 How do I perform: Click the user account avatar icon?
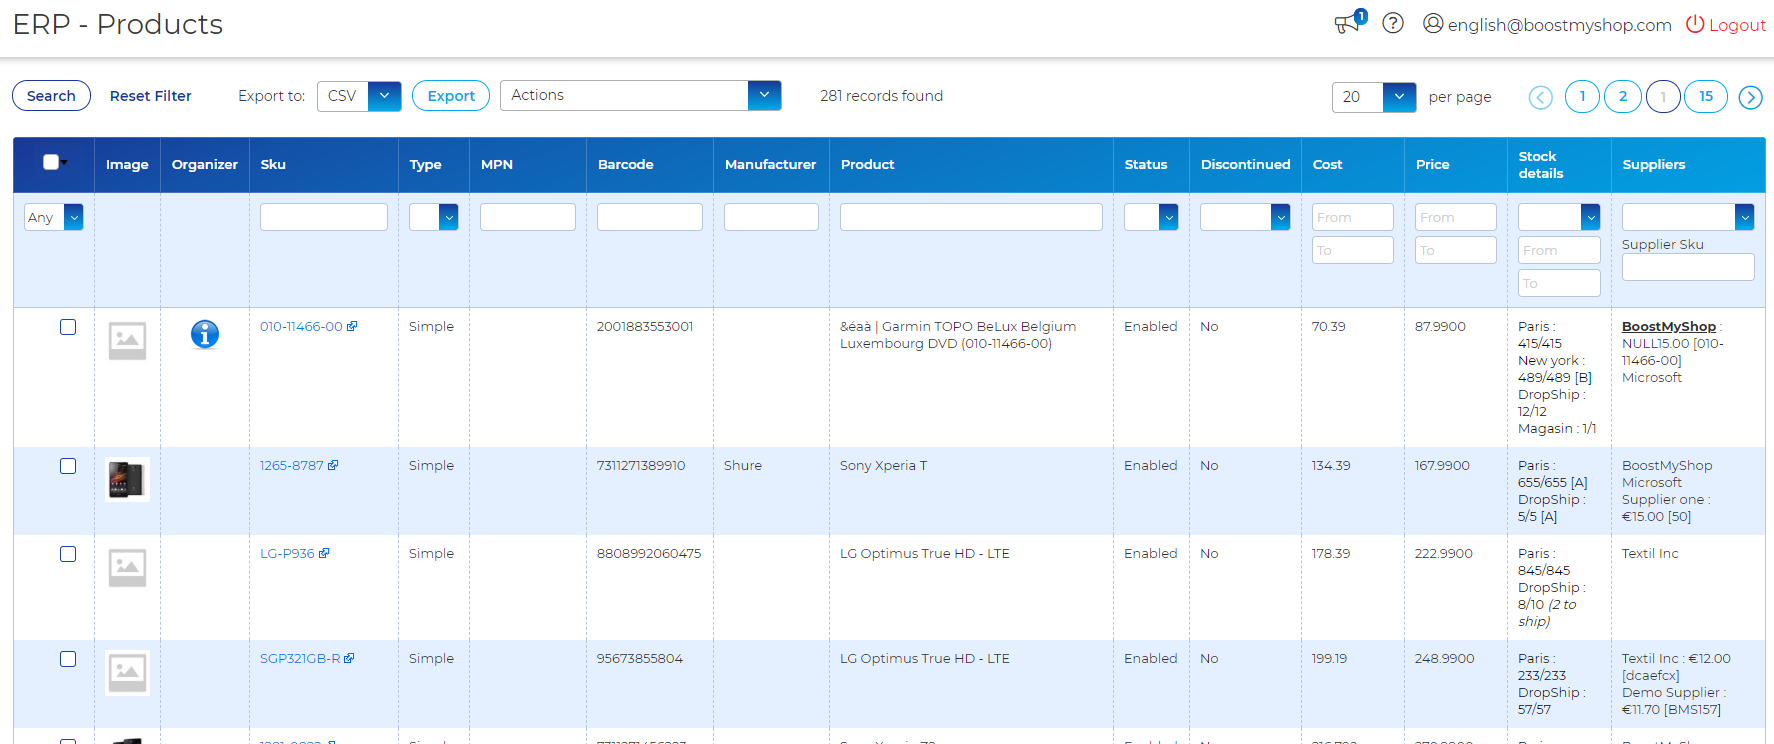pos(1433,23)
